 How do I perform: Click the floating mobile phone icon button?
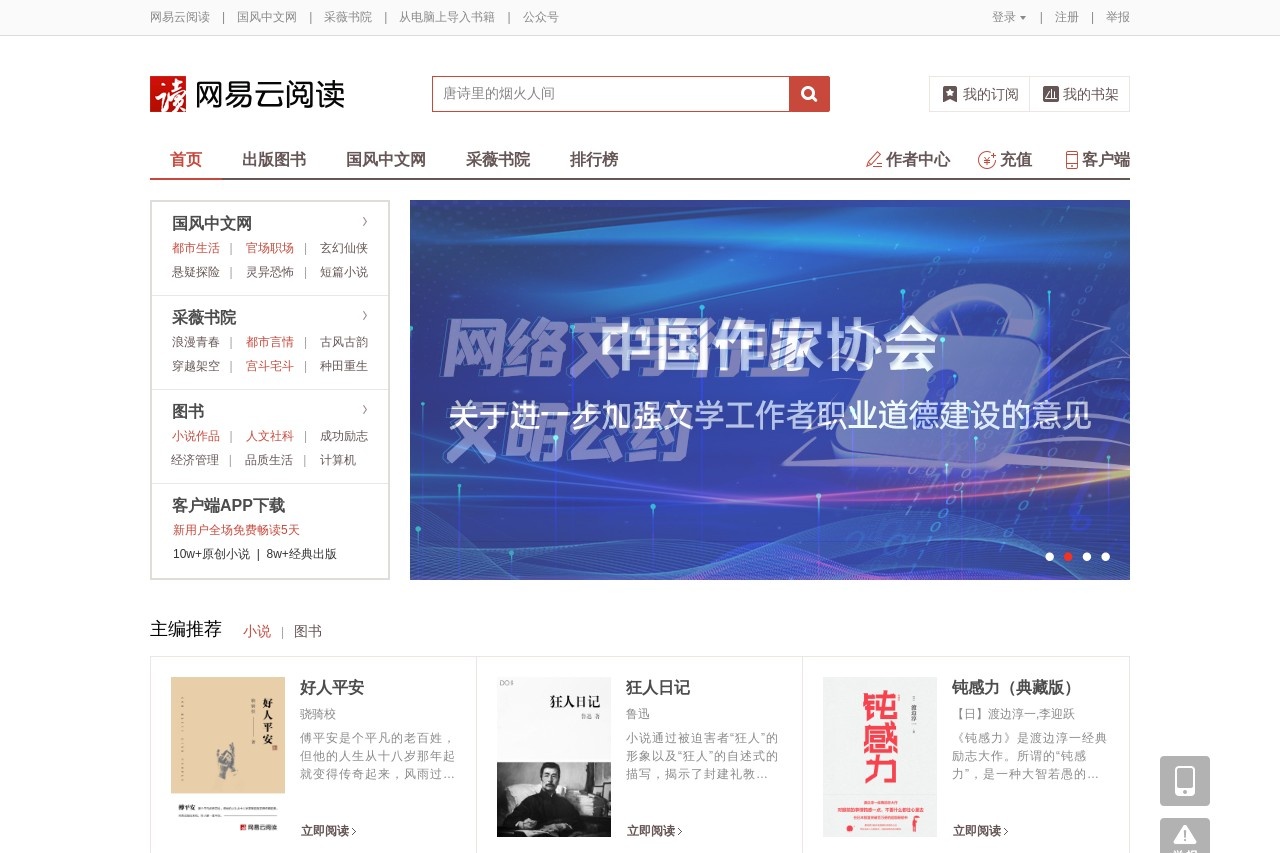coord(1185,781)
